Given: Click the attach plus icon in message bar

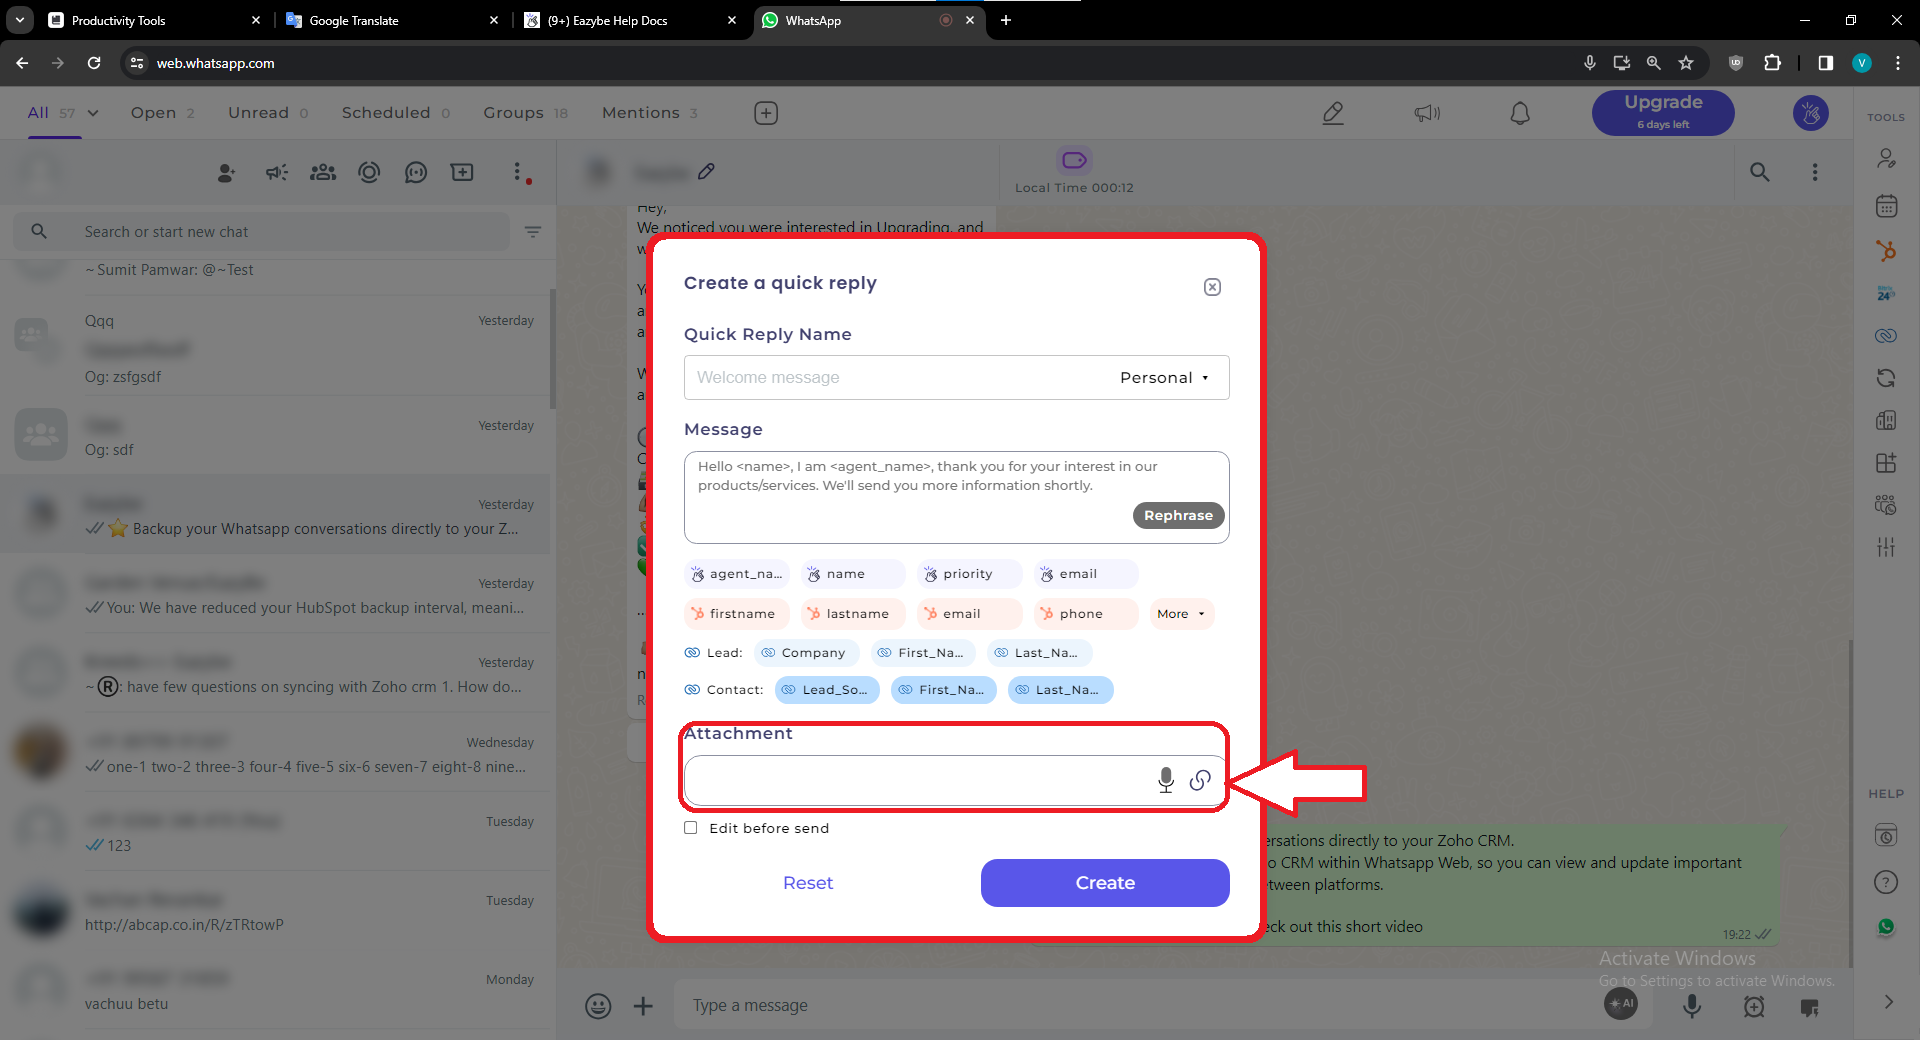Looking at the screenshot, I should [643, 1006].
